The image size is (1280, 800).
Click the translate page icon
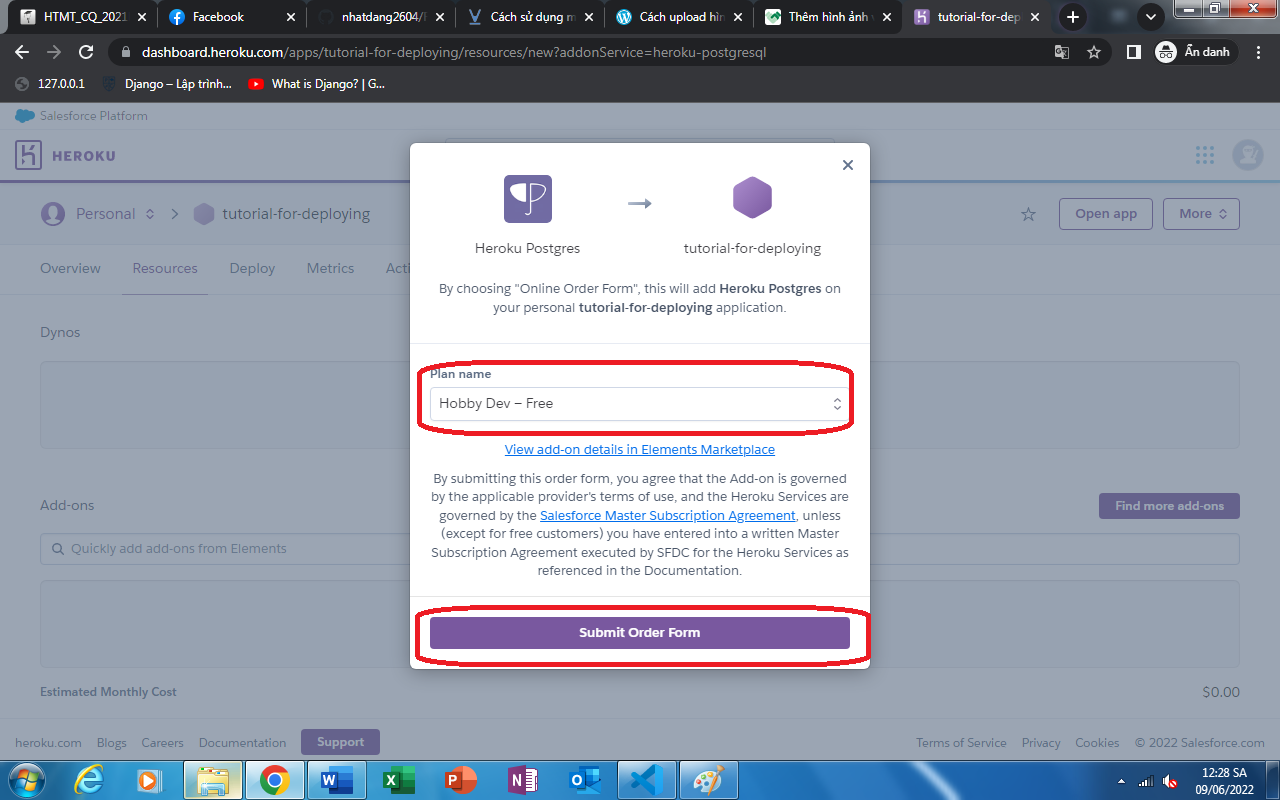coord(1062,52)
